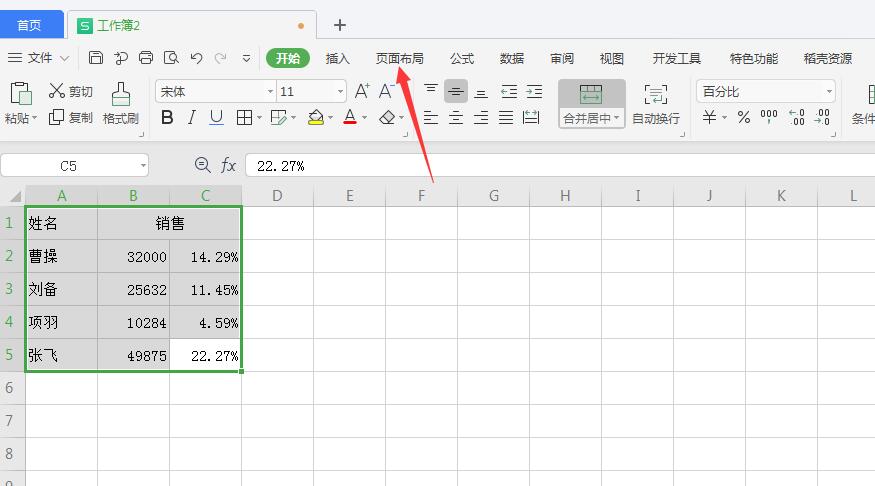
Task: Align text right
Action: [480, 117]
